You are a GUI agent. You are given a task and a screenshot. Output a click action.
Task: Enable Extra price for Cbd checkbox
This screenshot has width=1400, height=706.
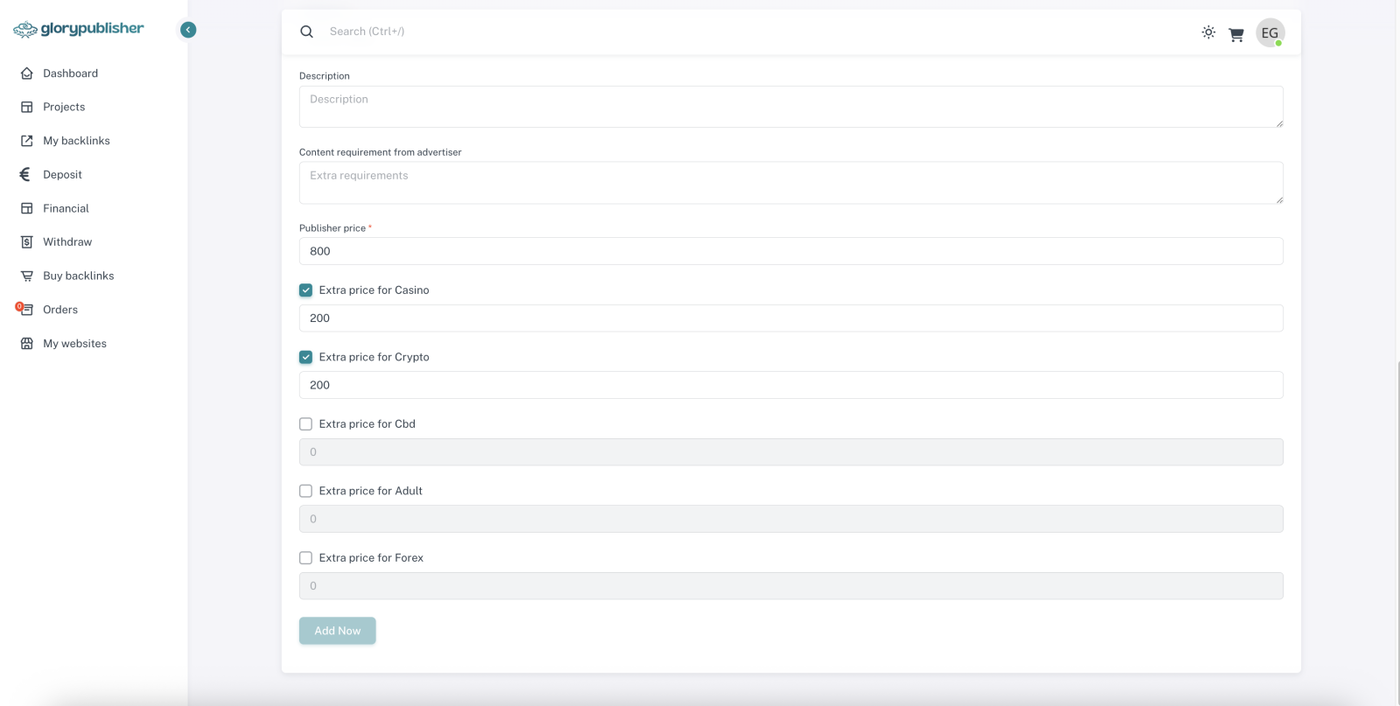point(306,424)
